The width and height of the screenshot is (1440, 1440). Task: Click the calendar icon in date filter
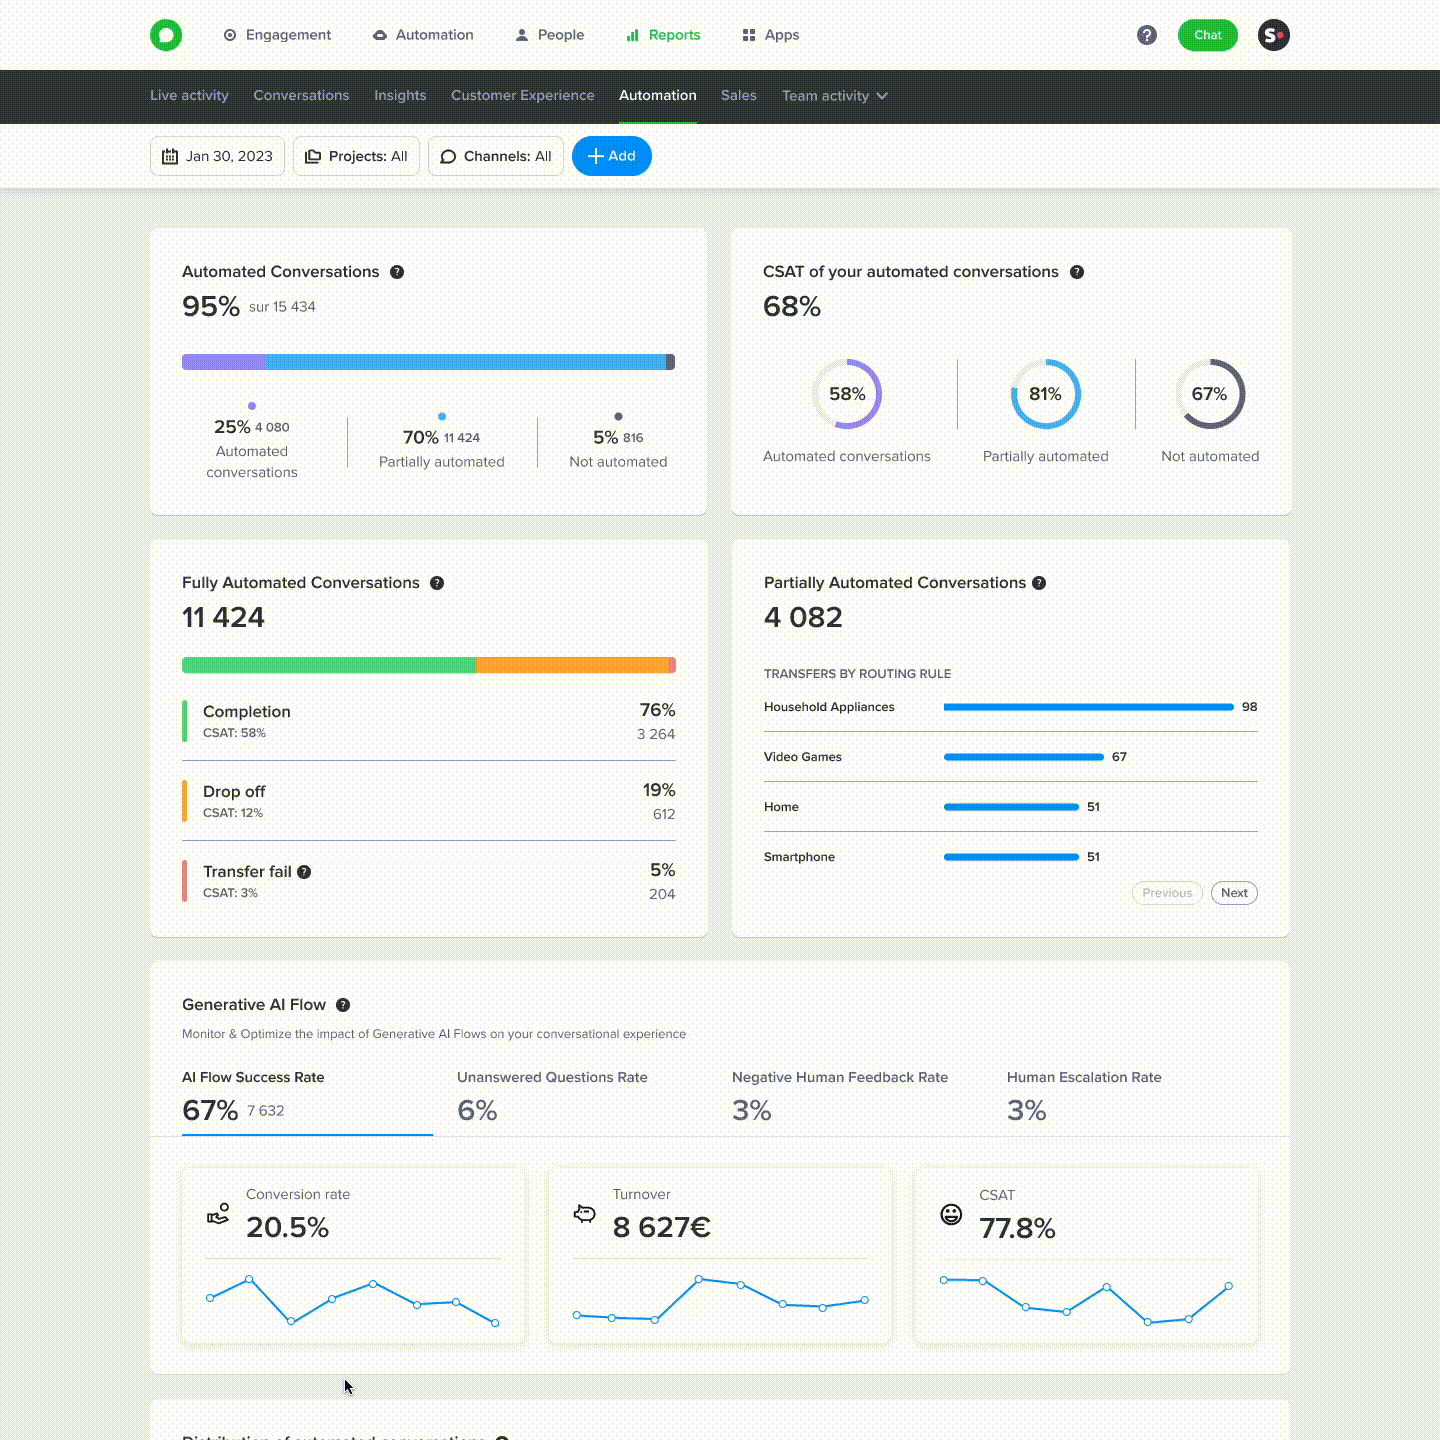point(170,156)
